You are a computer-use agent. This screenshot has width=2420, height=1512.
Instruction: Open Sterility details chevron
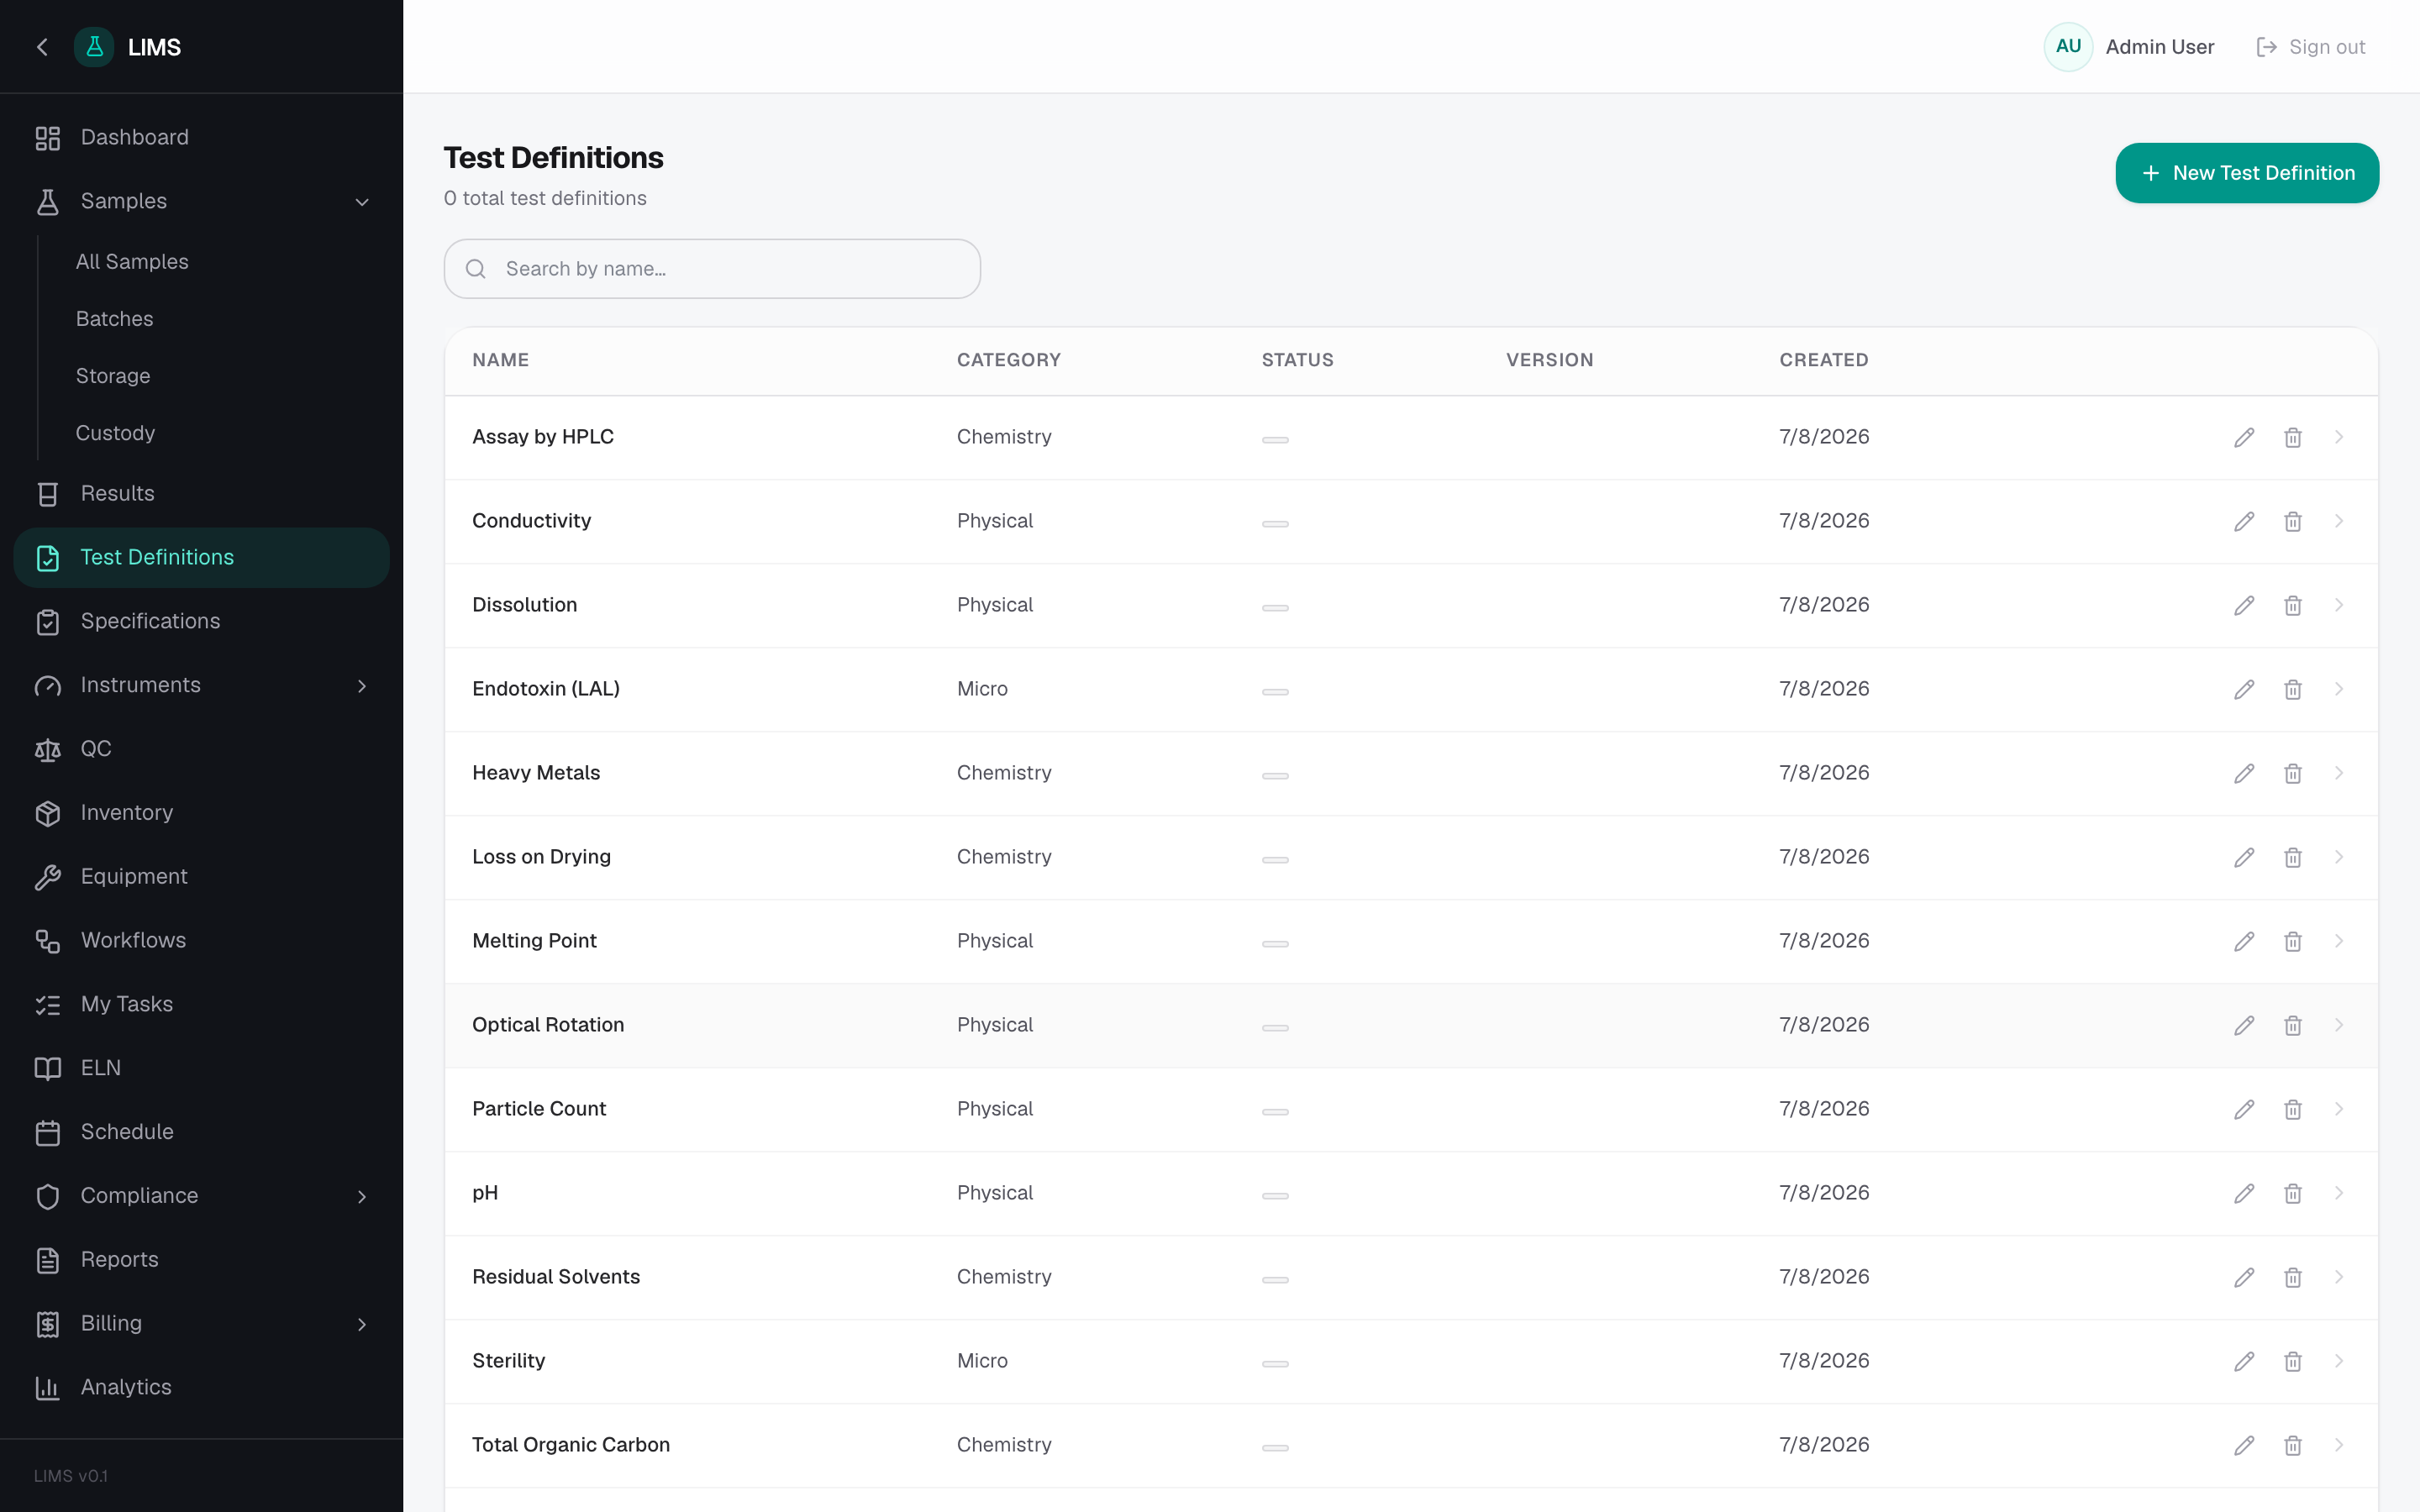(x=2339, y=1361)
